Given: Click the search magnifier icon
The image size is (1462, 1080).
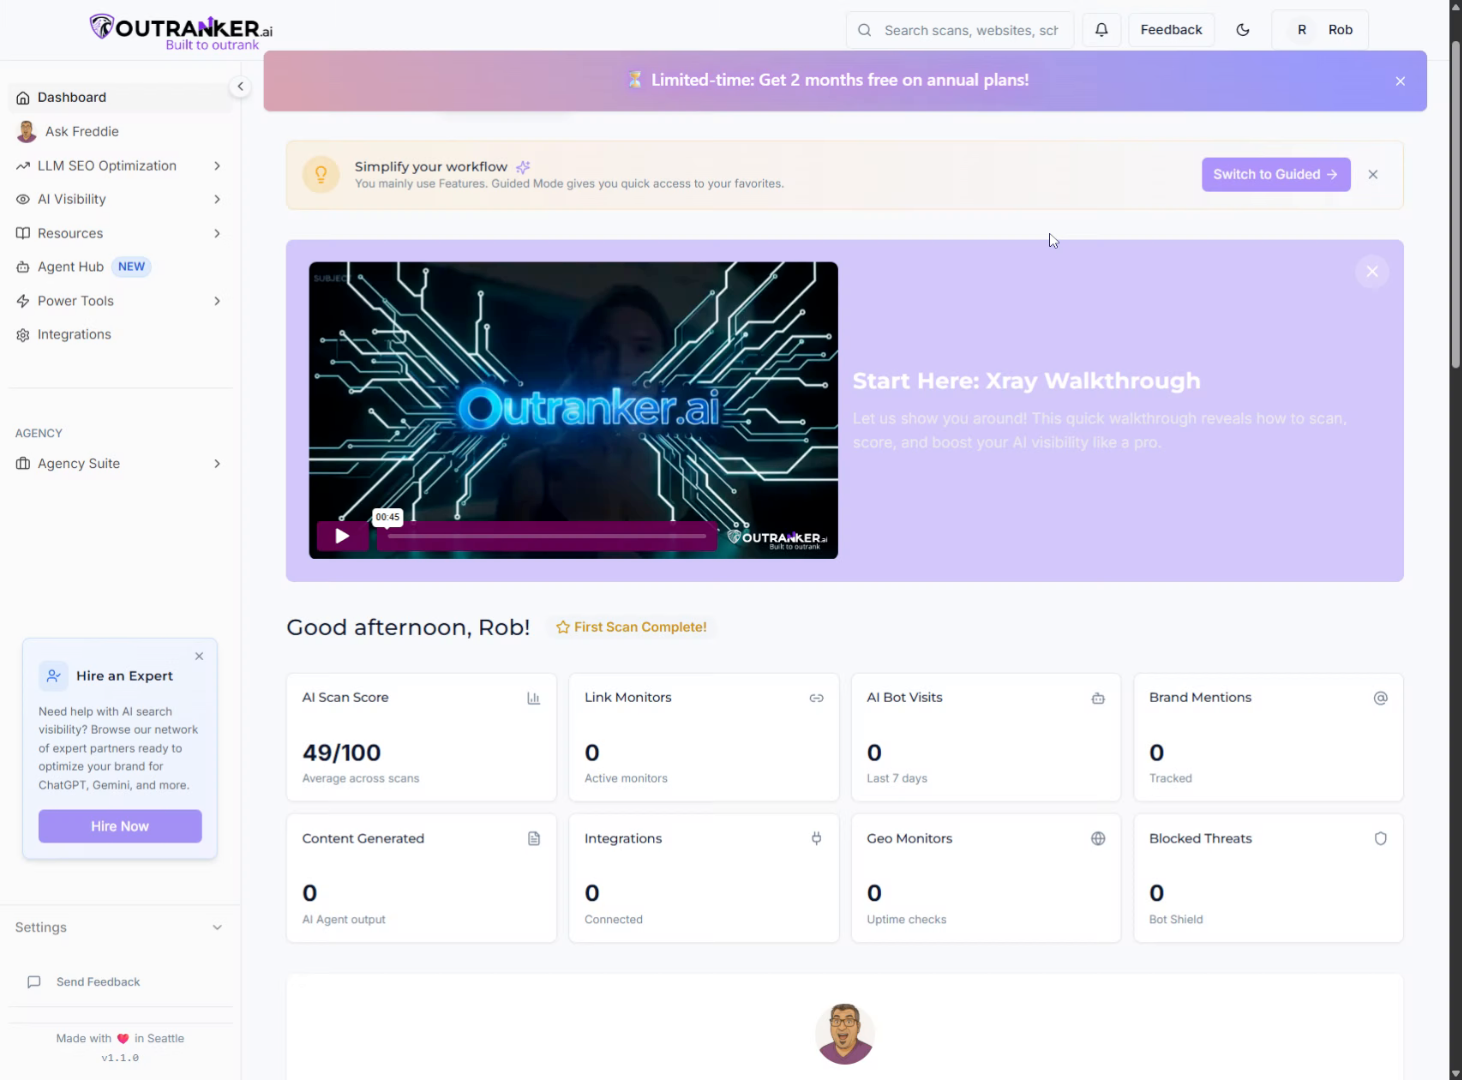Looking at the screenshot, I should click(x=865, y=30).
